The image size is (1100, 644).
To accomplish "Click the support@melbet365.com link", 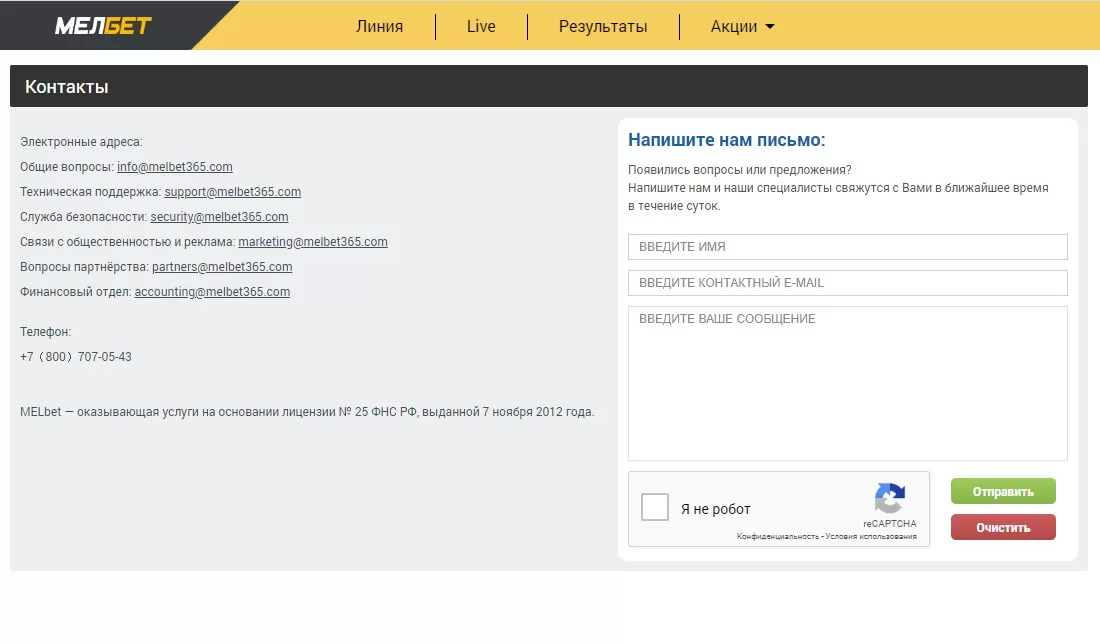I will point(232,191).
